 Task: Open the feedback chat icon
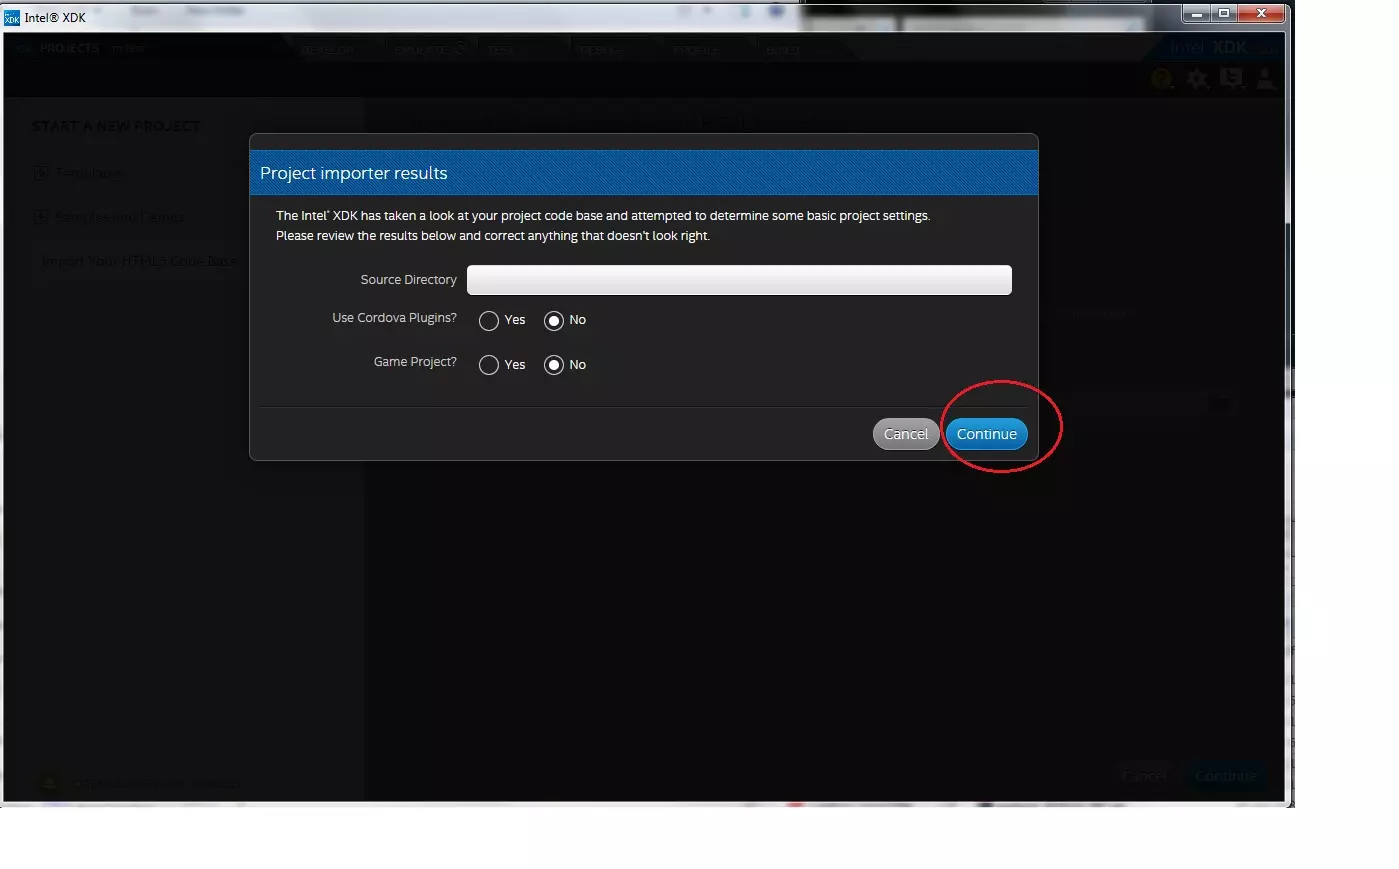tap(1232, 79)
